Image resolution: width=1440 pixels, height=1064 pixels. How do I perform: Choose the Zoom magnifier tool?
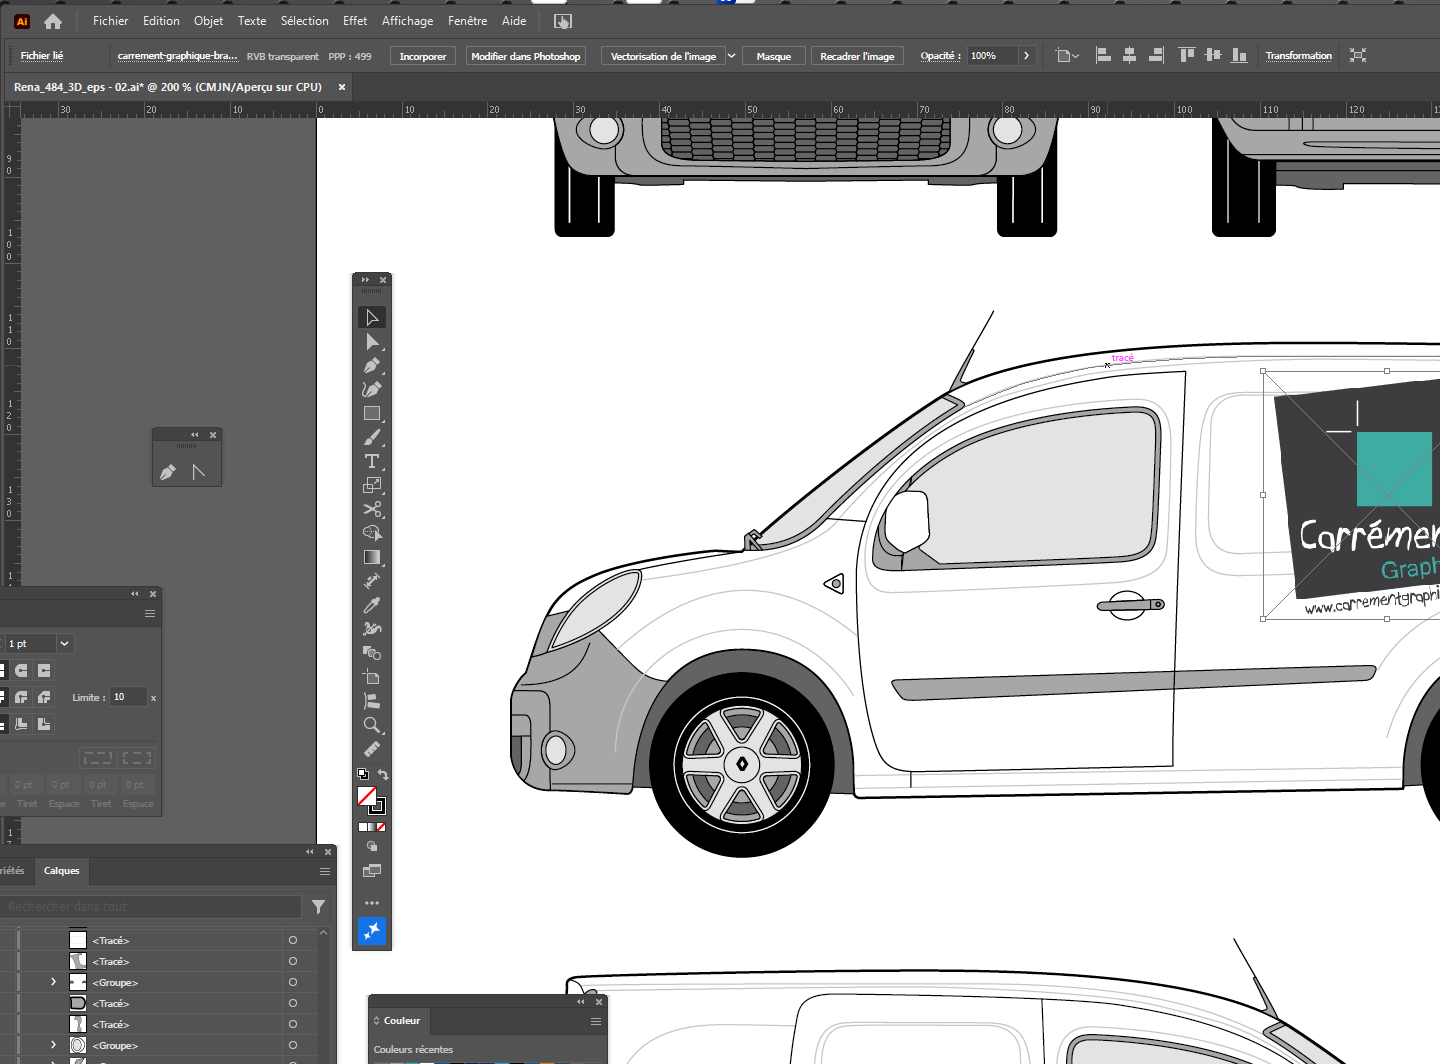tap(372, 725)
